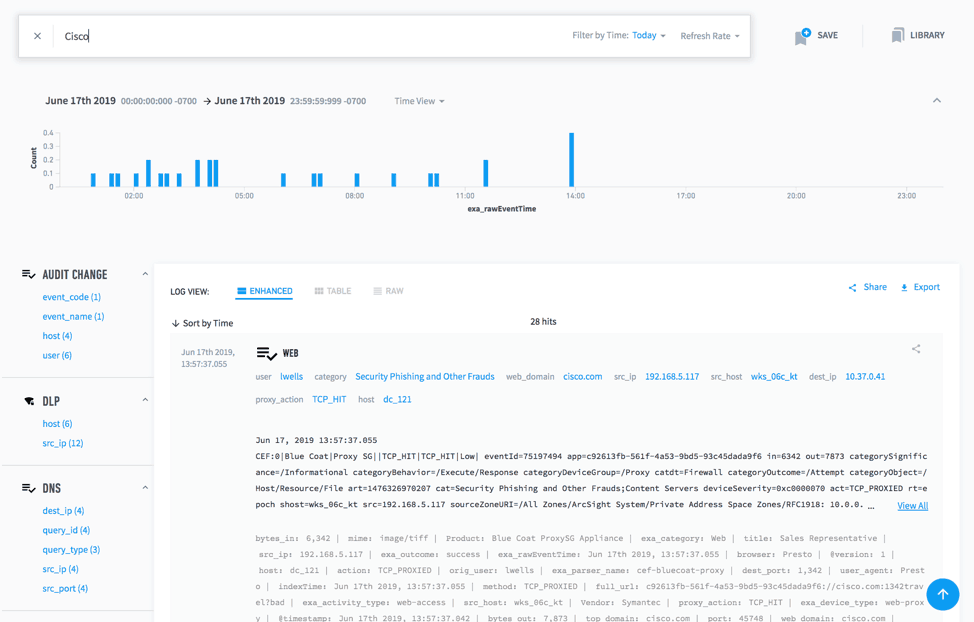This screenshot has height=622, width=974.
Task: Click the AUDIT CHANGE section icon
Action: 28,274
